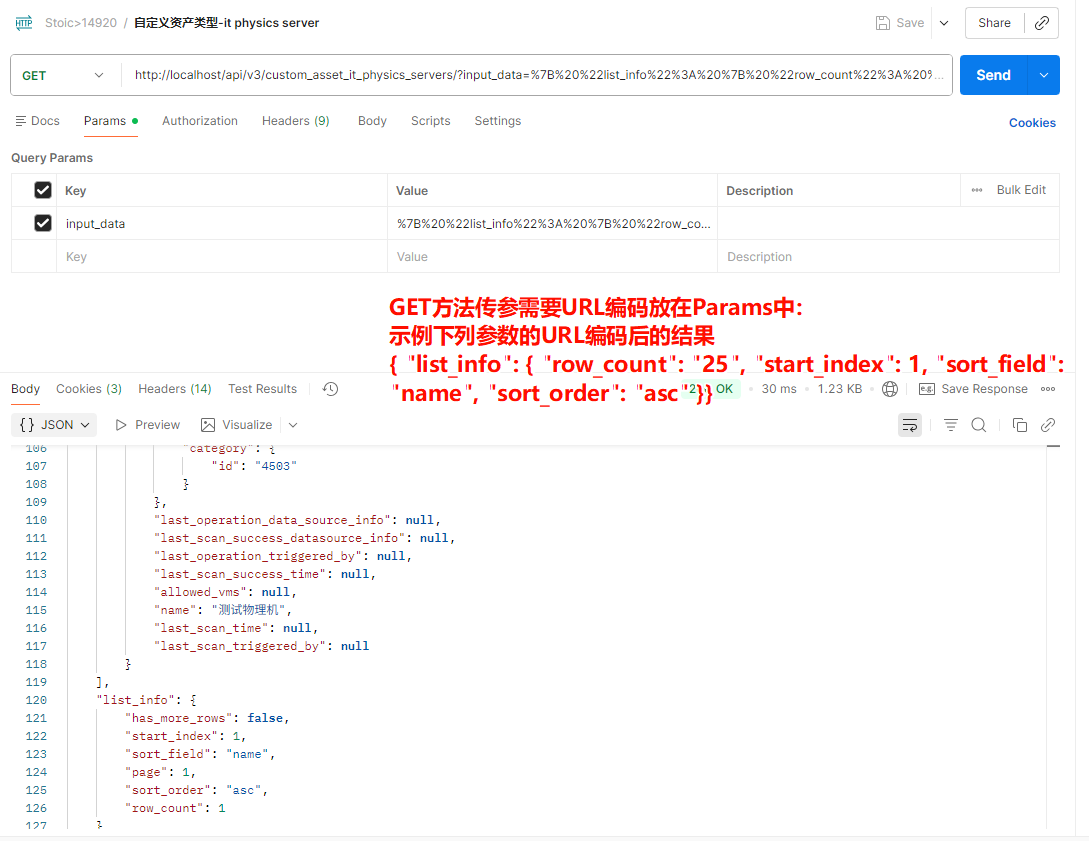Open search in response body
This screenshot has height=841, width=1089.
[979, 425]
